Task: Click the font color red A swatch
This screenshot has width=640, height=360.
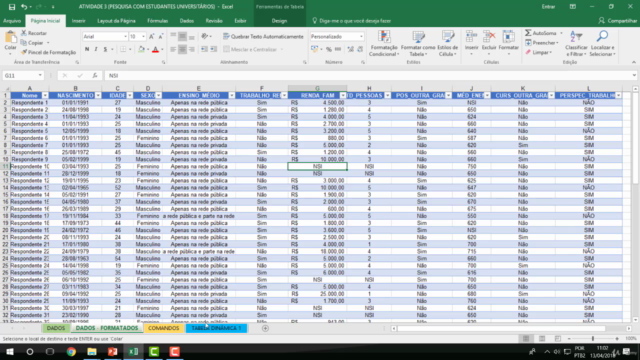Action: point(155,49)
